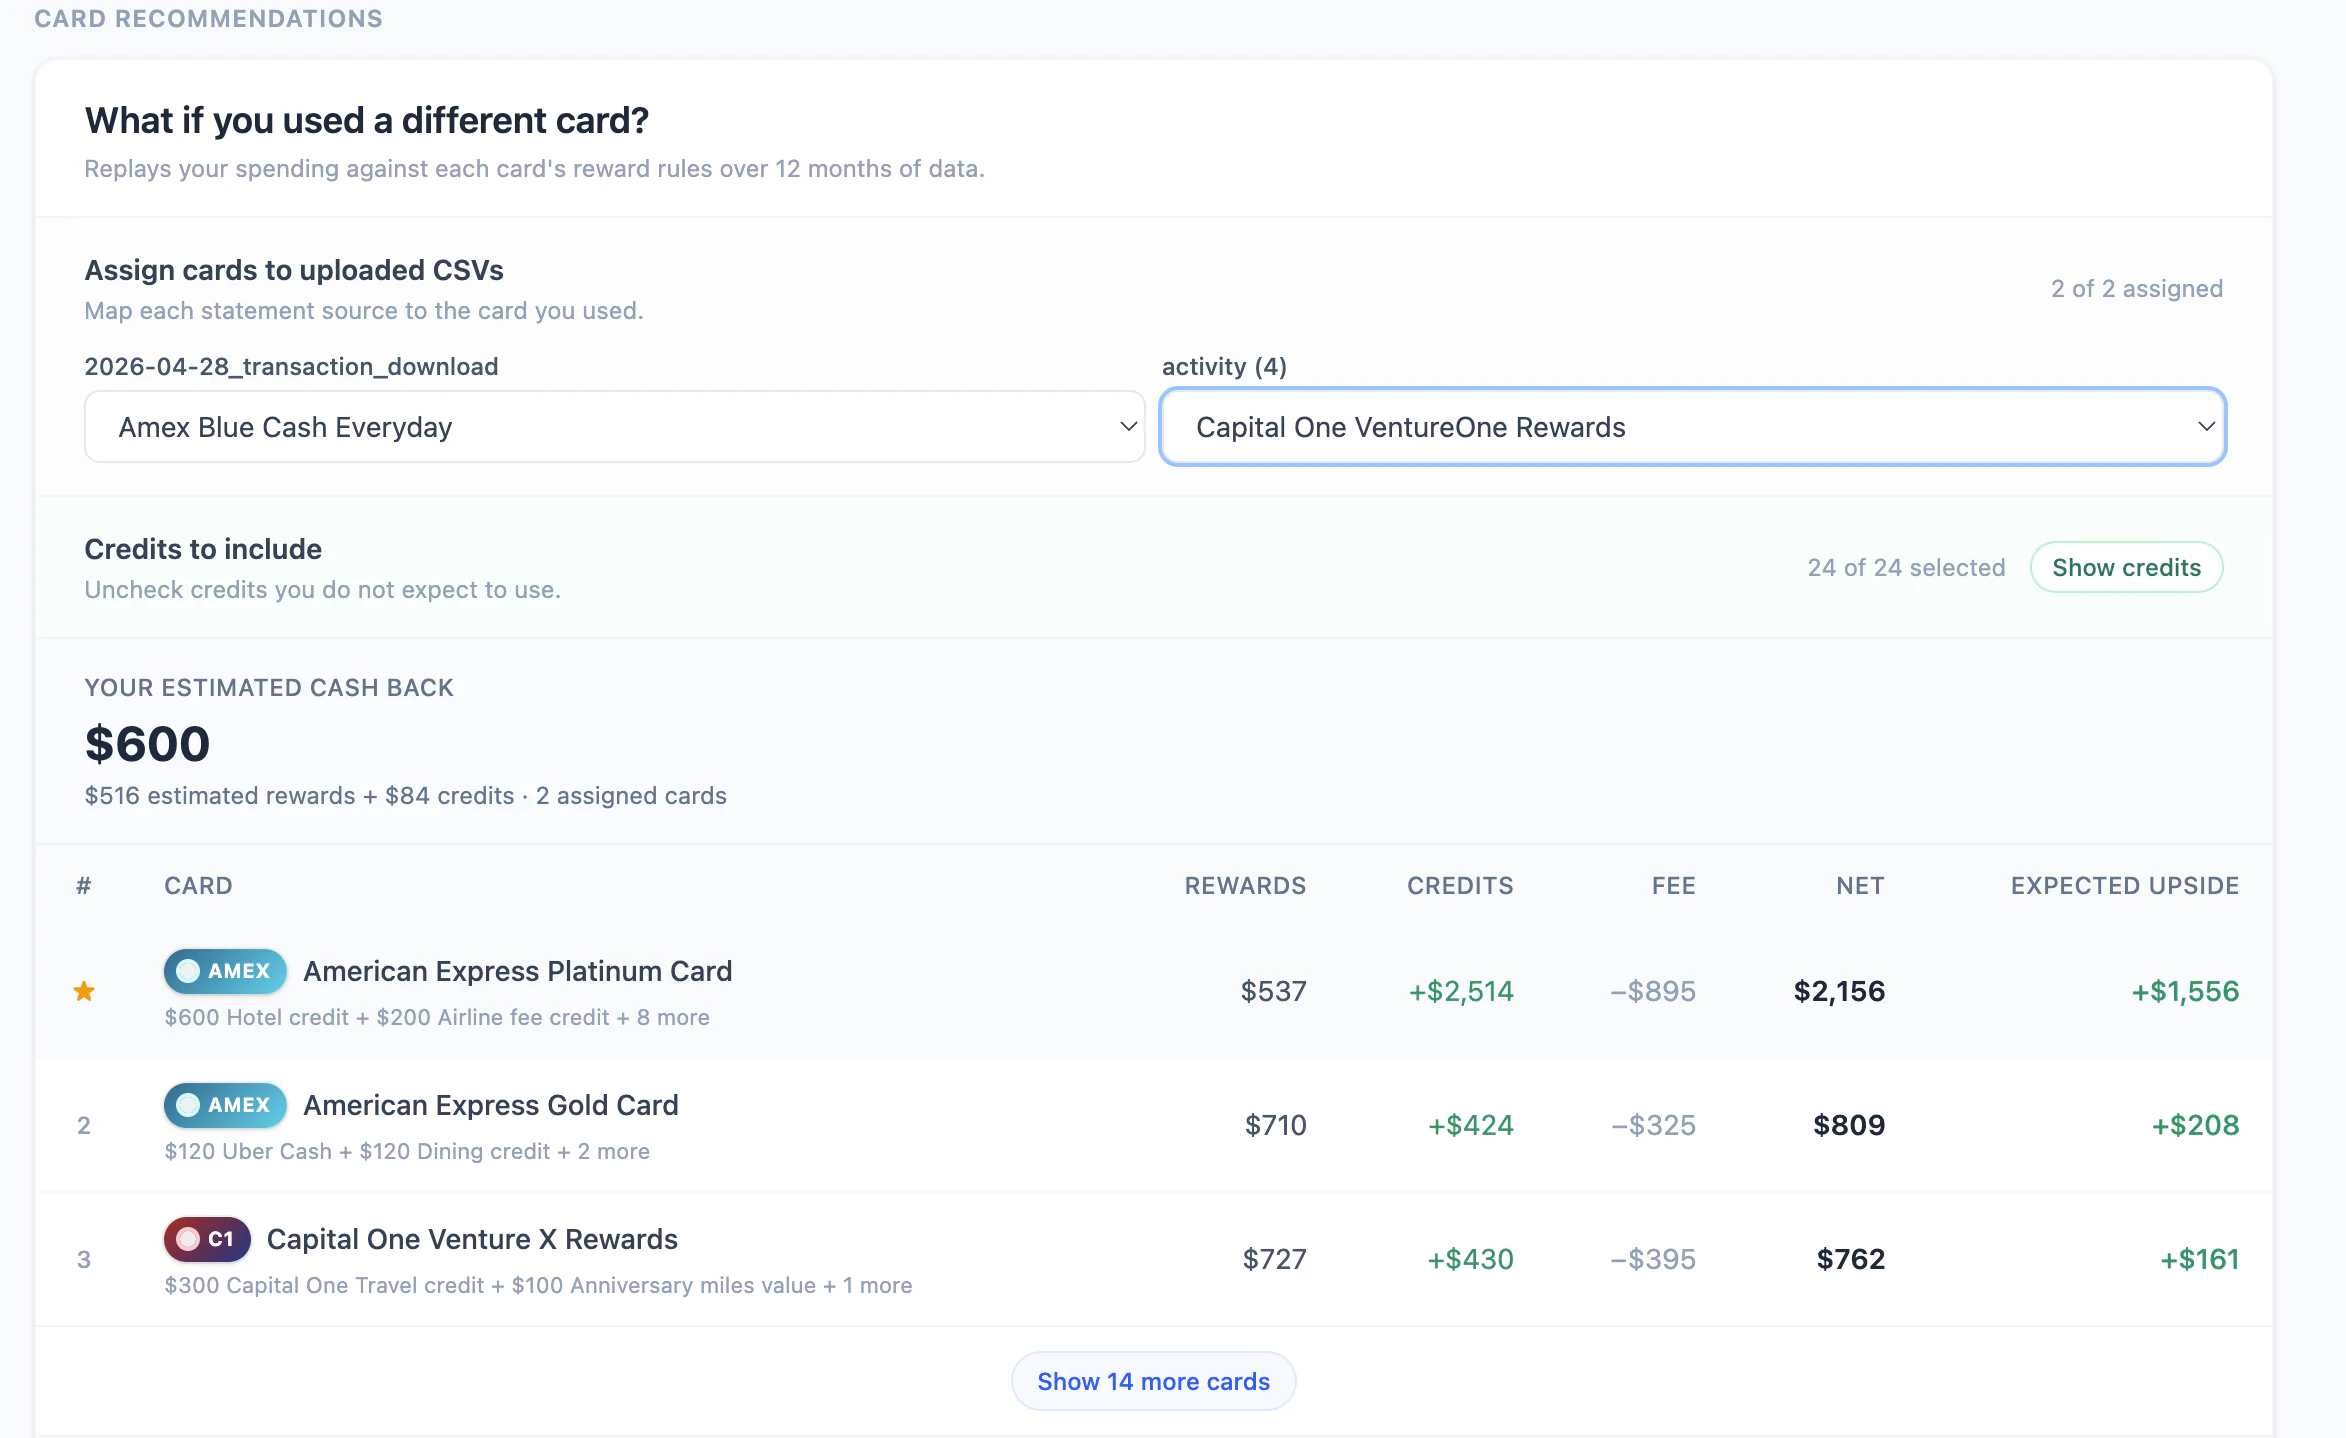Click the +$2,514 credits value
This screenshot has width=2346, height=1438.
pyautogui.click(x=1461, y=991)
